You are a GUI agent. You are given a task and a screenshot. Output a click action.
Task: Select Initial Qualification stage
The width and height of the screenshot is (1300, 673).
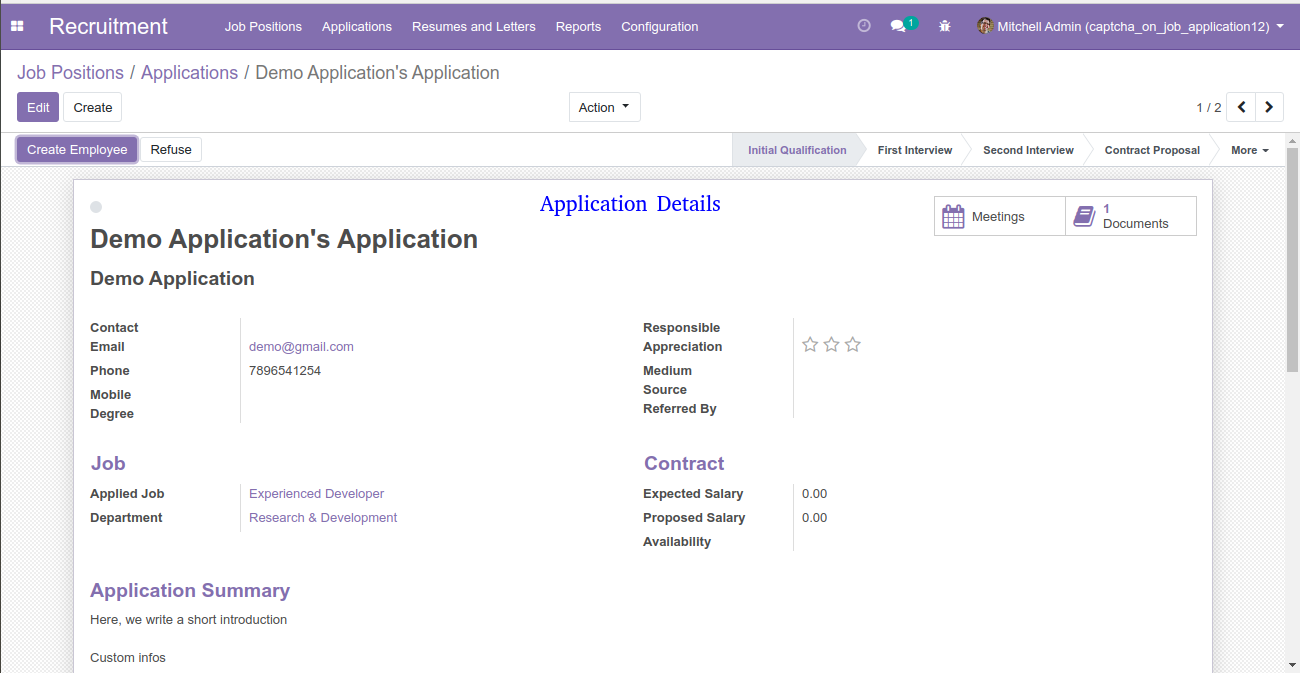(797, 150)
